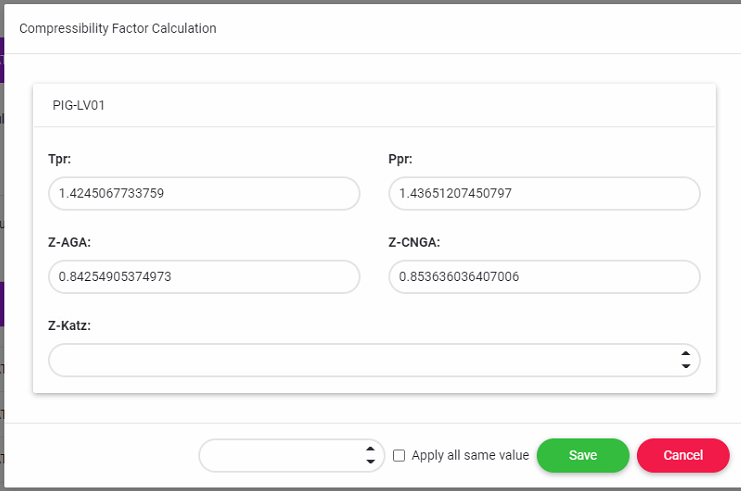Click the Ppr field label

pos(400,159)
